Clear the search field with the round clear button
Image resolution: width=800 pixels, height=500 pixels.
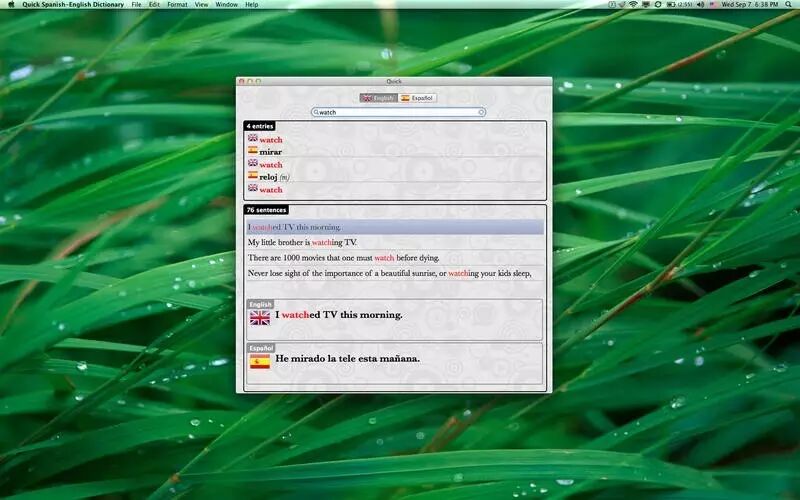pos(481,112)
